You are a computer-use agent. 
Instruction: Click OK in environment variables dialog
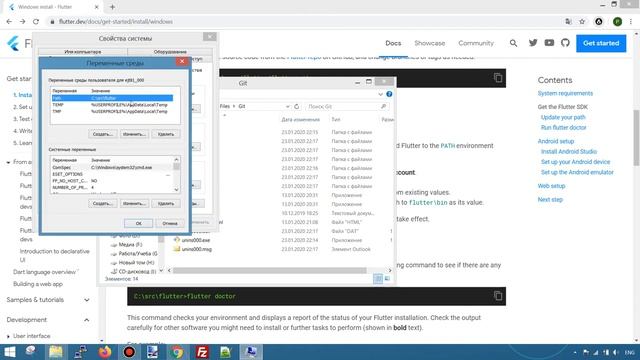click(x=138, y=223)
